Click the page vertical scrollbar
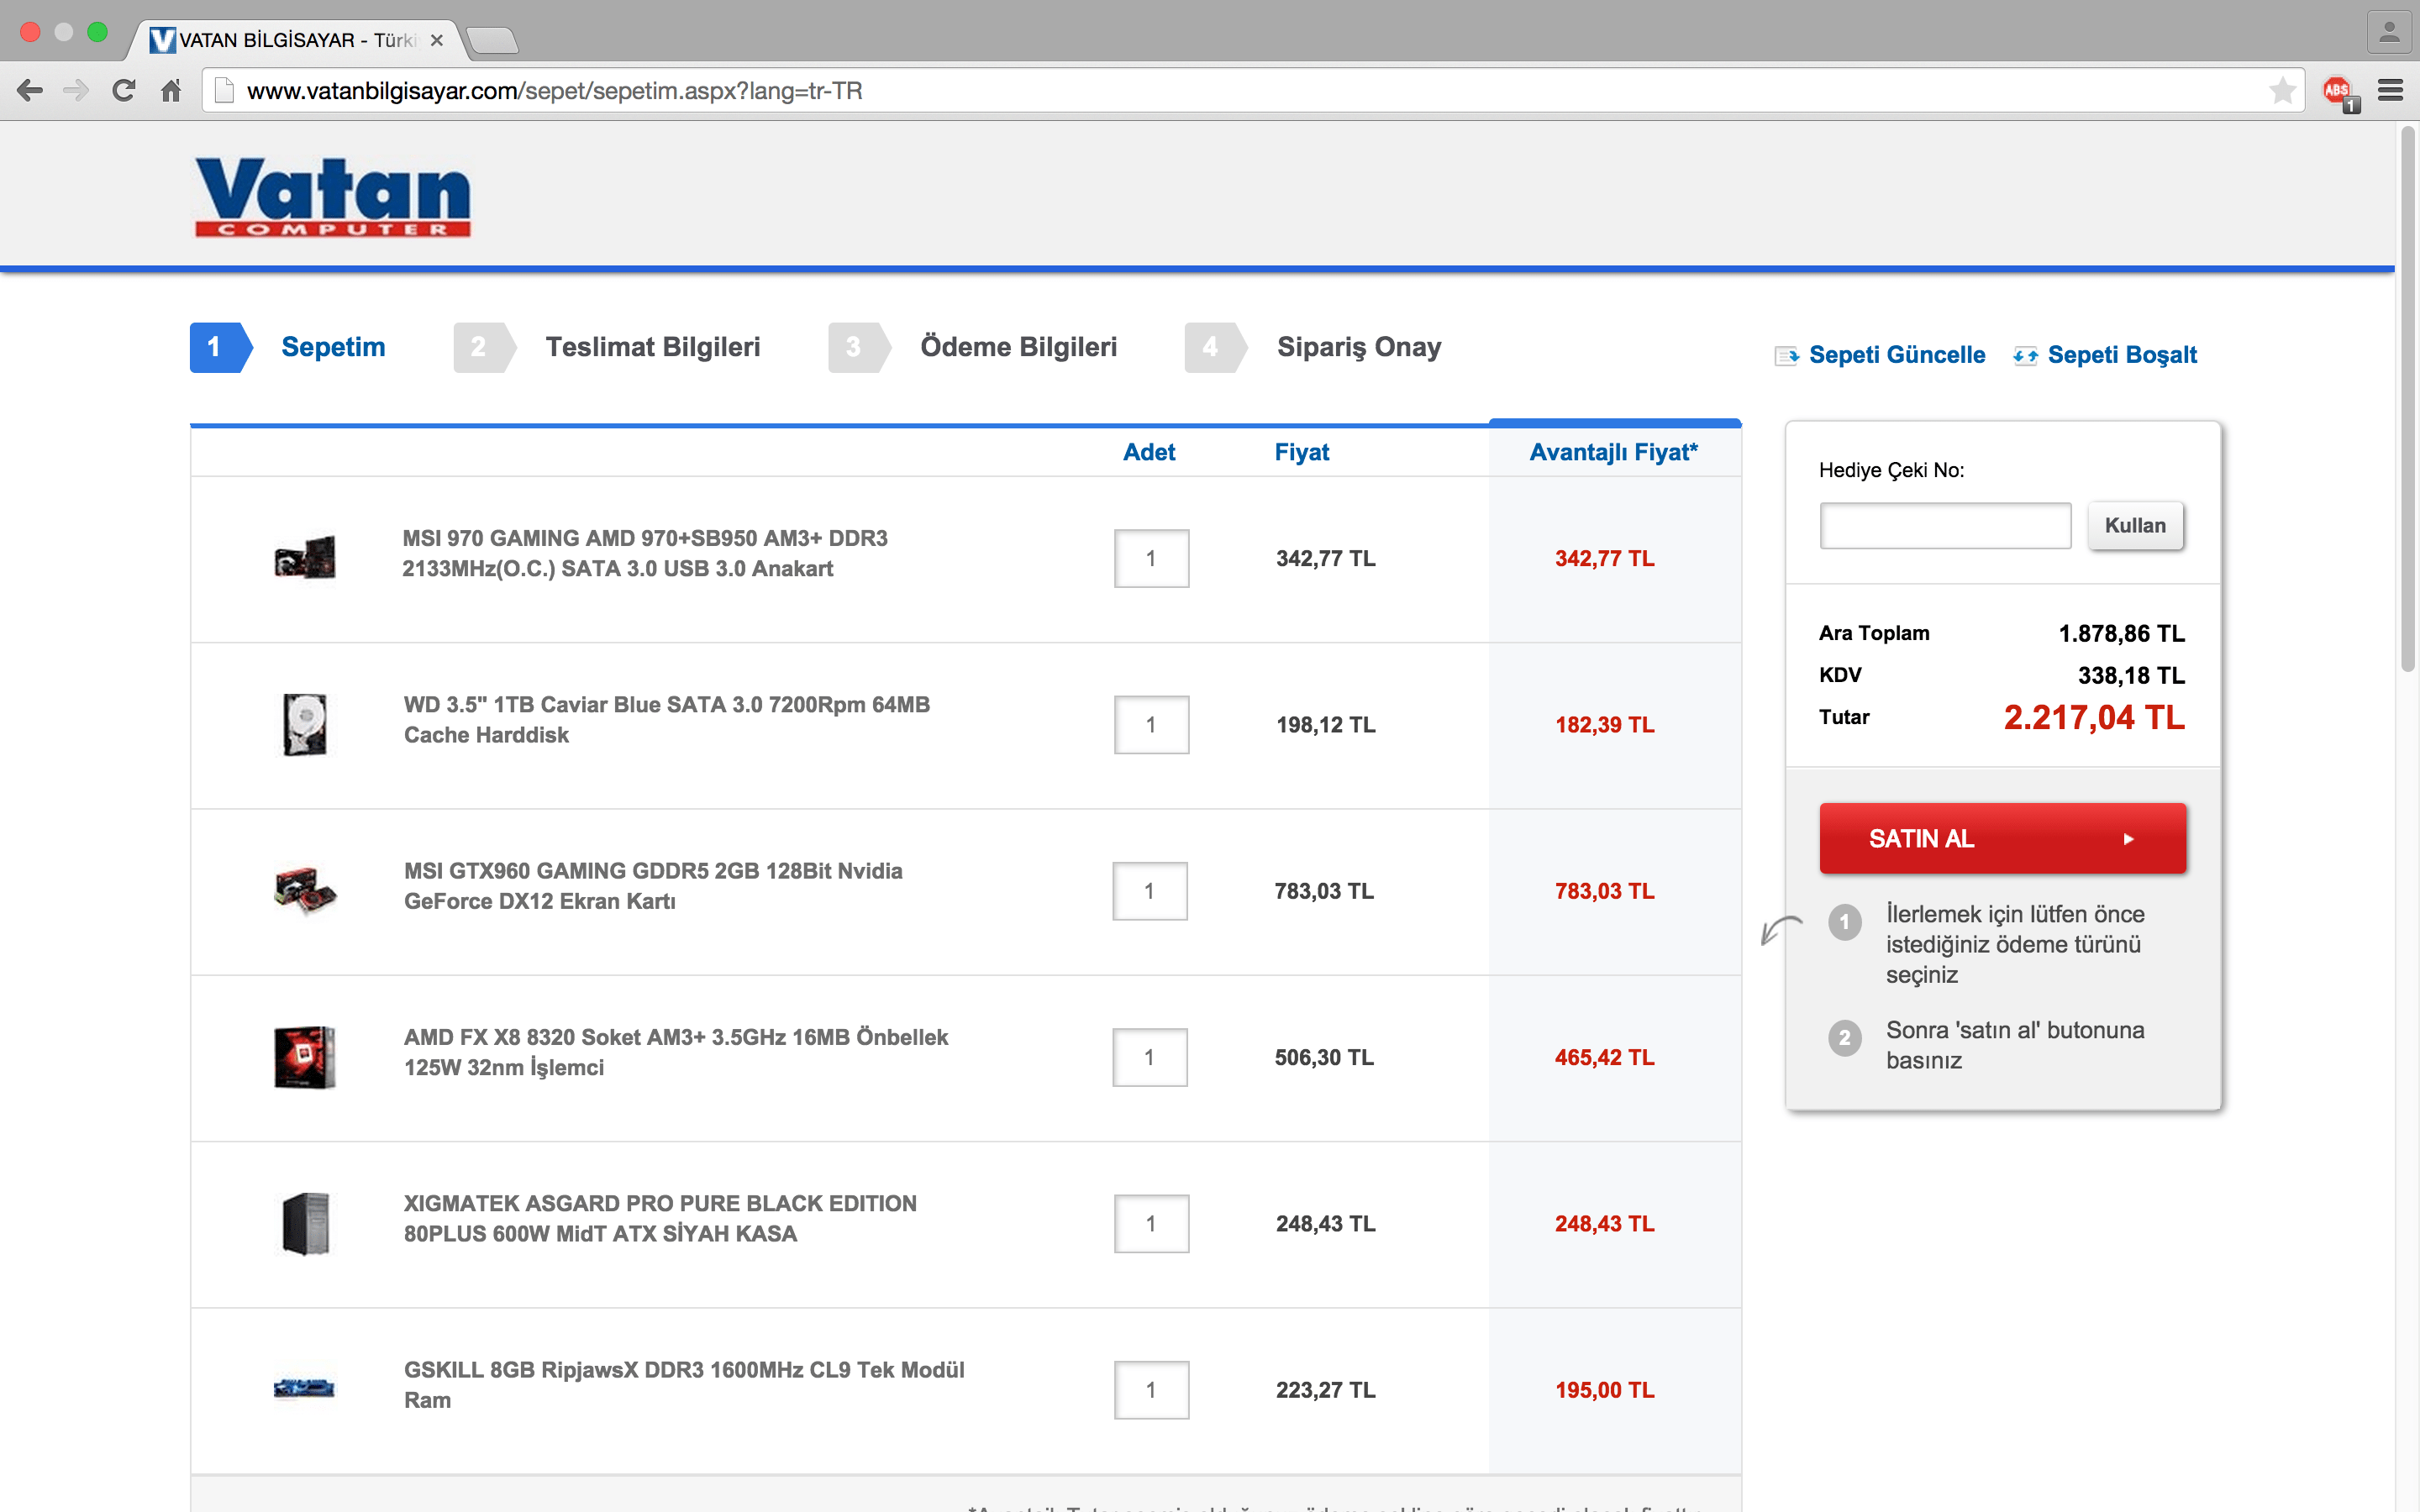Image resolution: width=2420 pixels, height=1512 pixels. tap(2407, 400)
